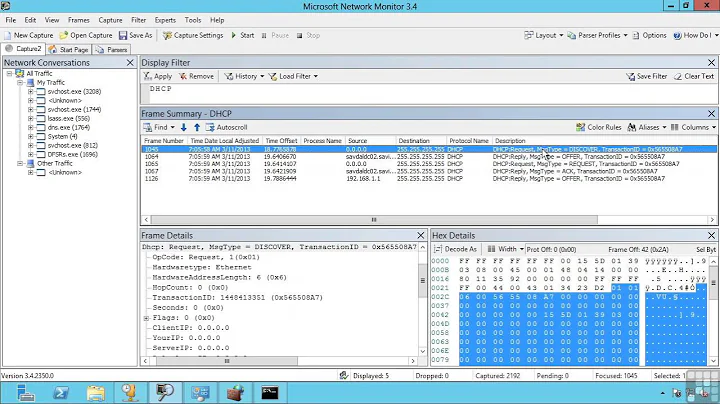Image resolution: width=720 pixels, height=404 pixels.
Task: Click the Open Capture folder icon
Action: pyautogui.click(x=63, y=35)
